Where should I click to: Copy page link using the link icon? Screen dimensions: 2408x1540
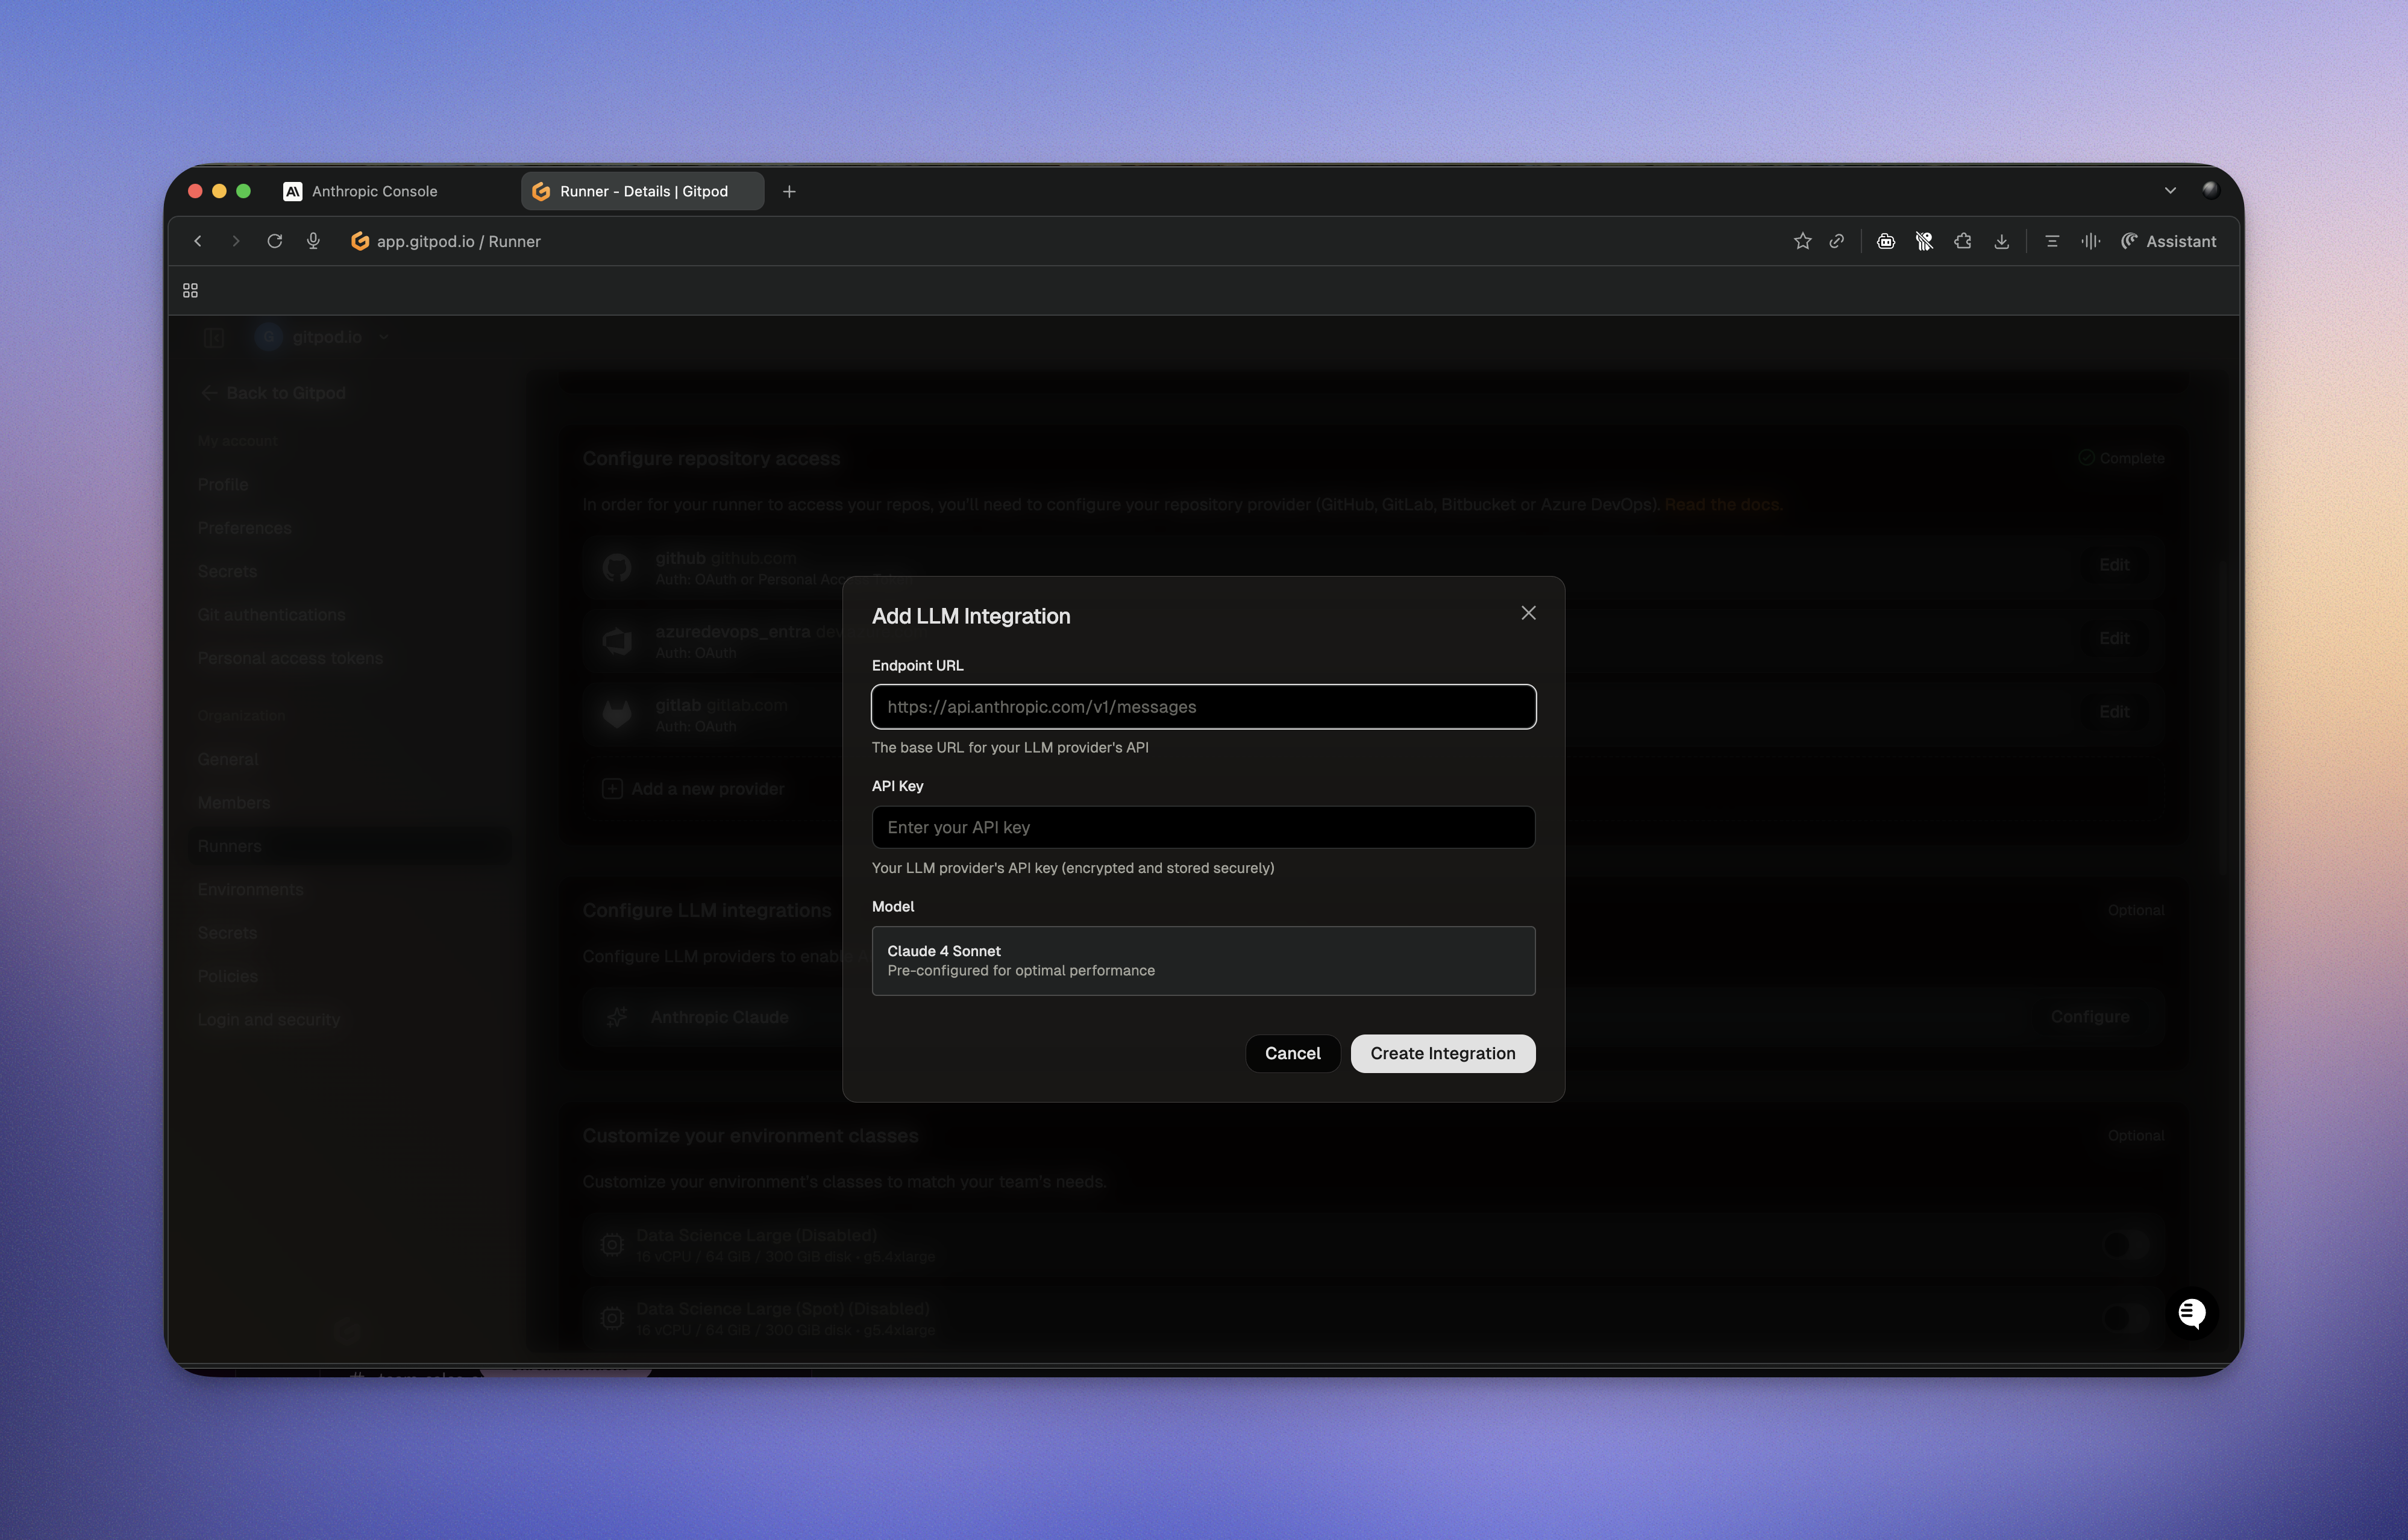pyautogui.click(x=1836, y=241)
